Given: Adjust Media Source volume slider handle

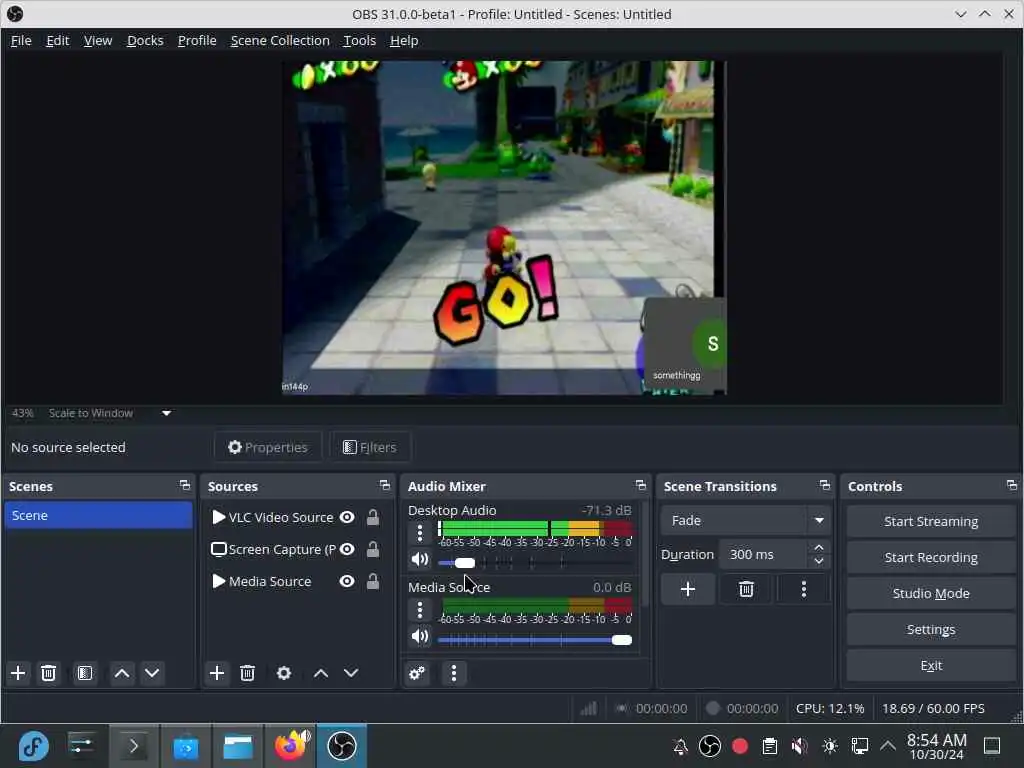Looking at the screenshot, I should point(622,640).
